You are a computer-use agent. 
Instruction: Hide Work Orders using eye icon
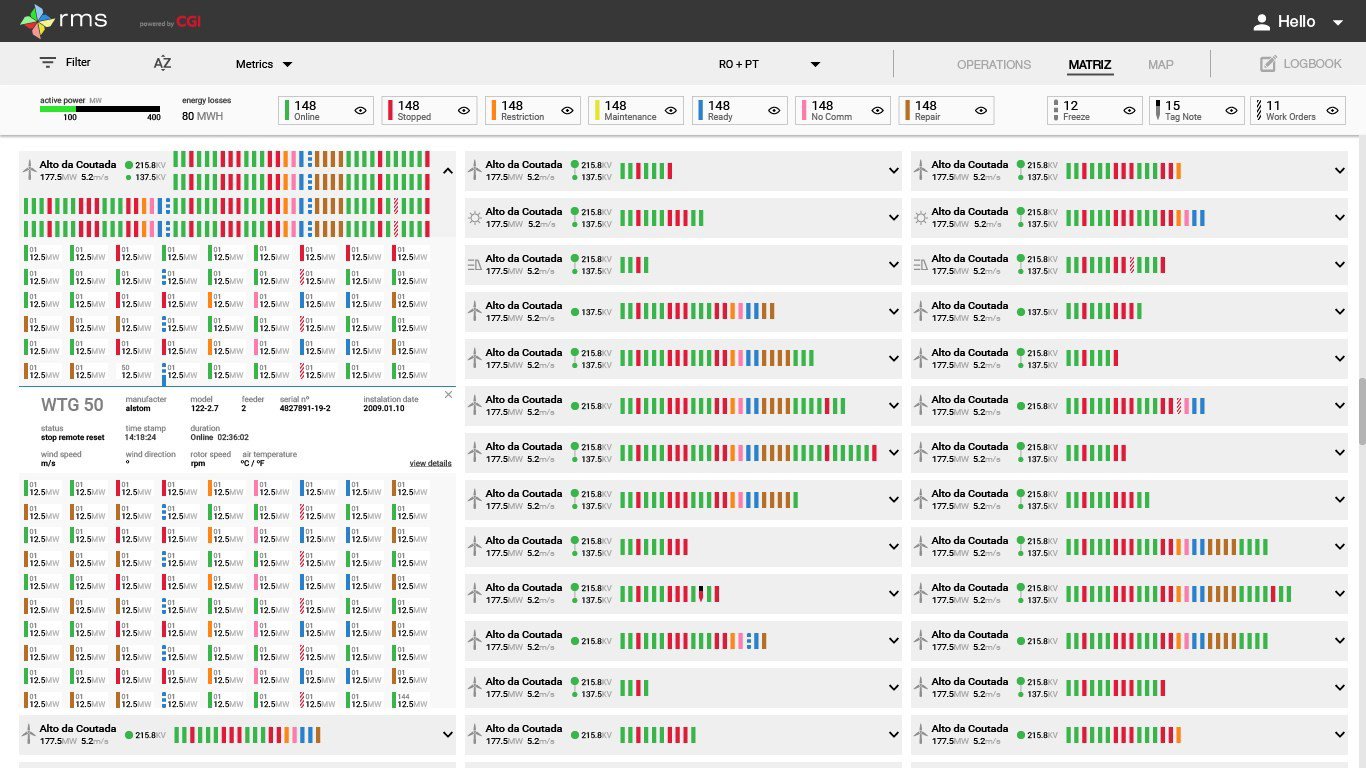(x=1332, y=111)
